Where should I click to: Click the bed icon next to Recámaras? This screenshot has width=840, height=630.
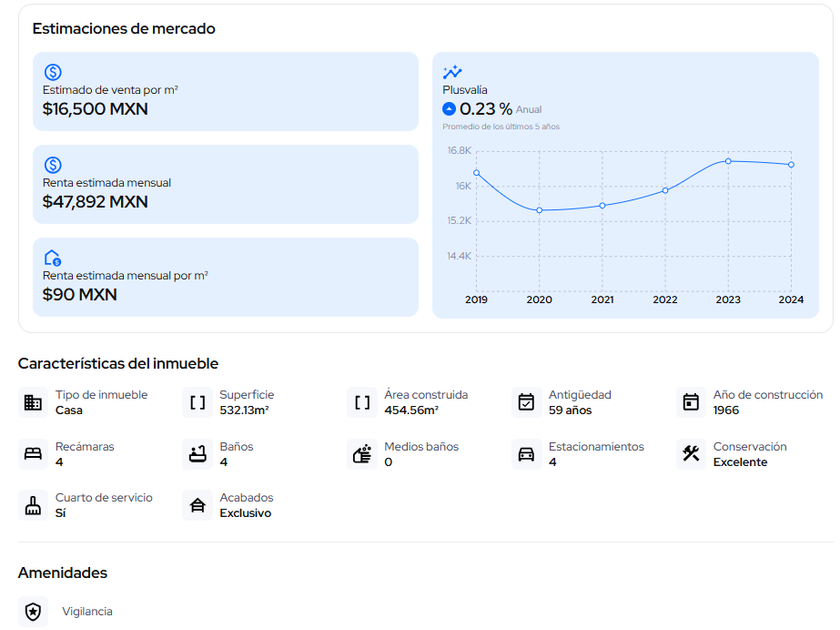click(x=33, y=454)
